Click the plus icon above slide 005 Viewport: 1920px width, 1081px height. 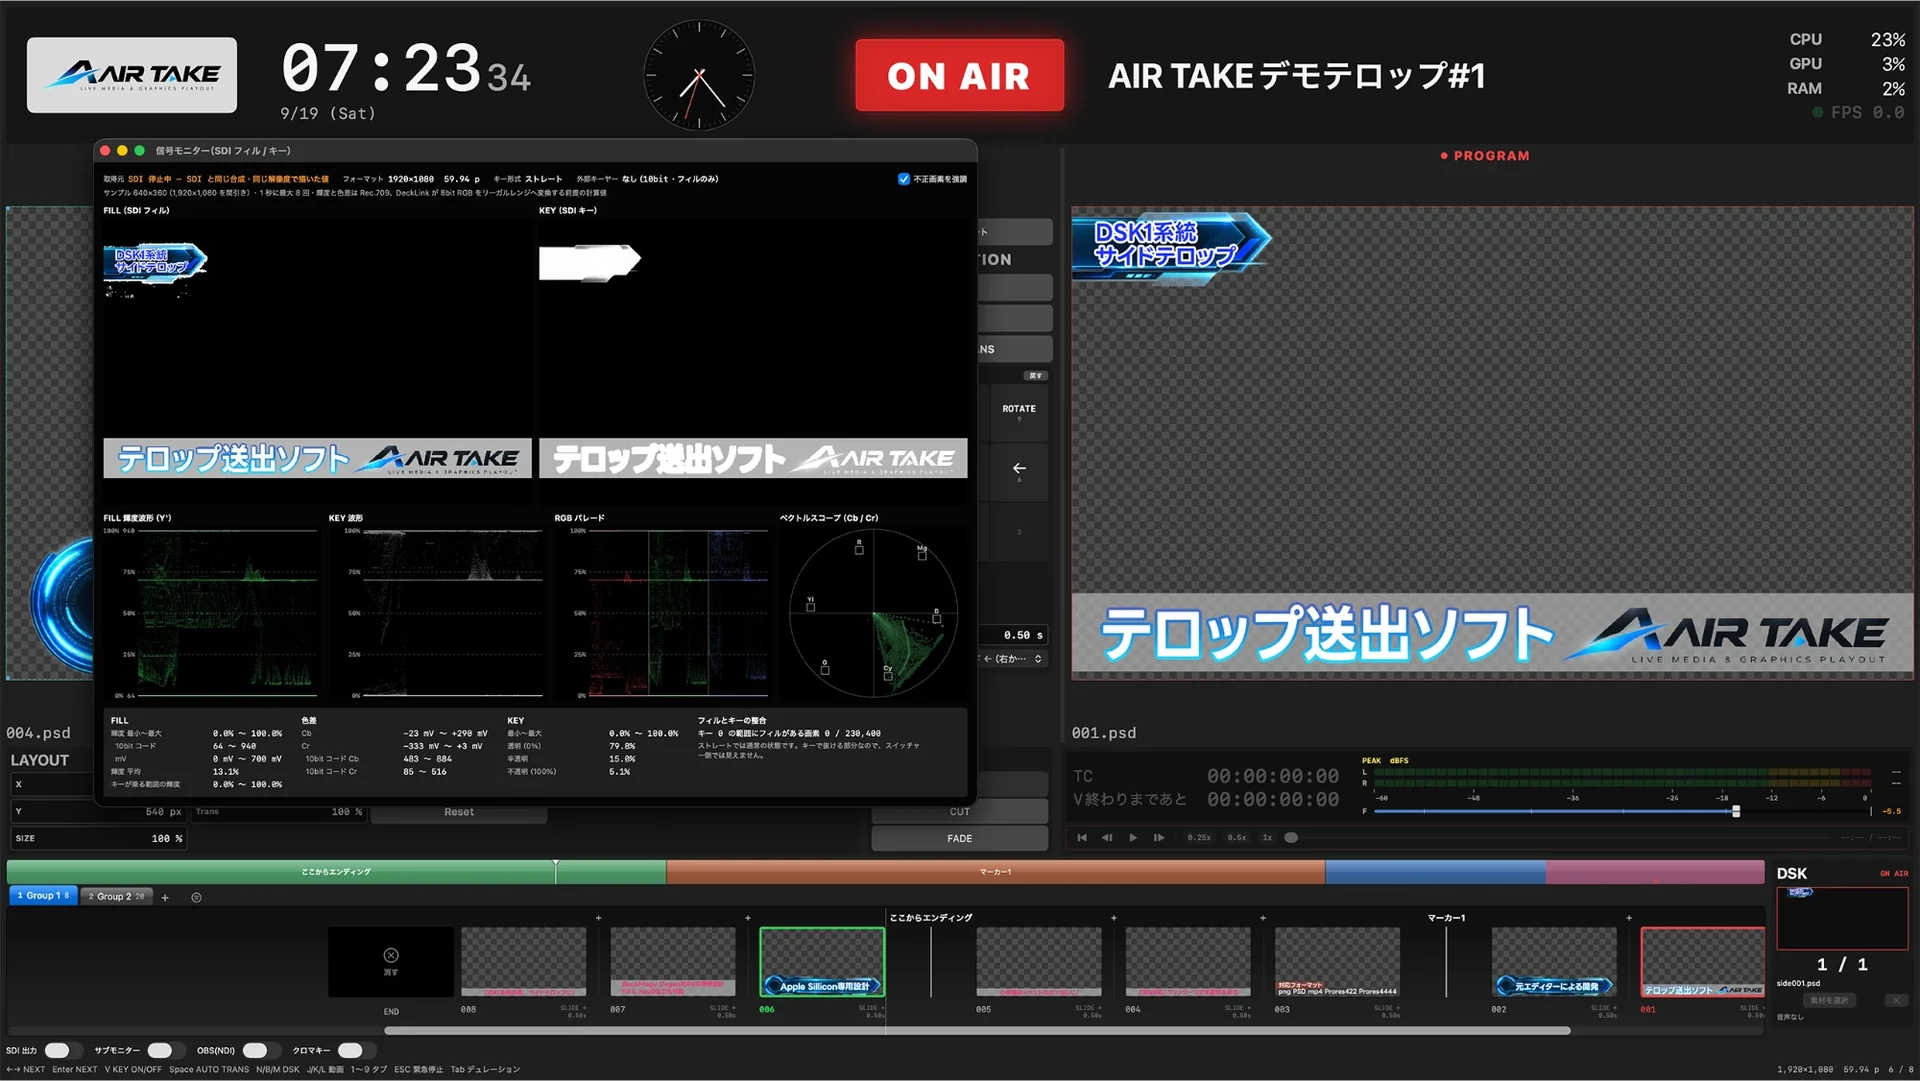click(1114, 917)
